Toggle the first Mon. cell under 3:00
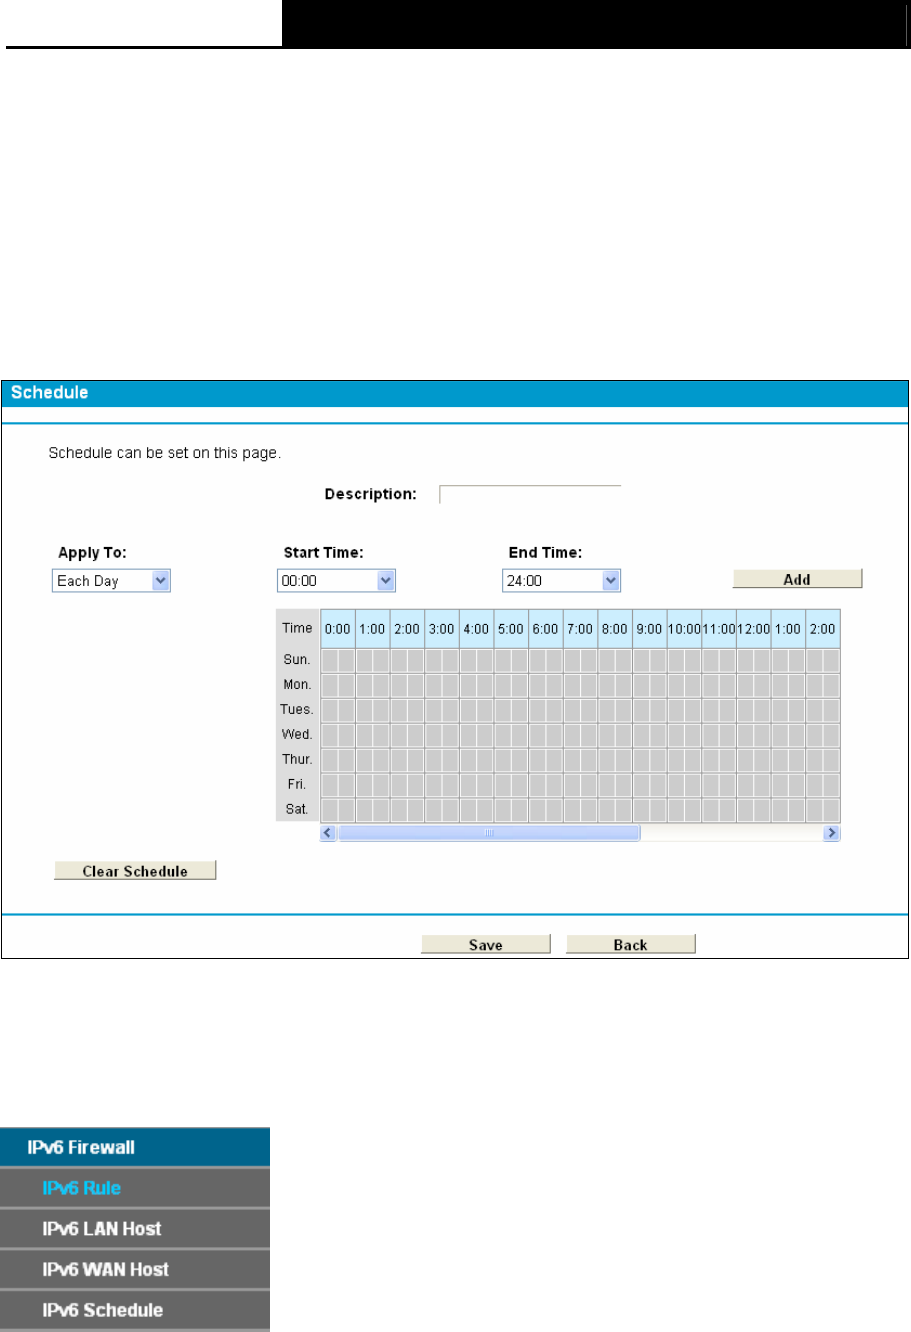The height and width of the screenshot is (1332, 911). coord(434,685)
